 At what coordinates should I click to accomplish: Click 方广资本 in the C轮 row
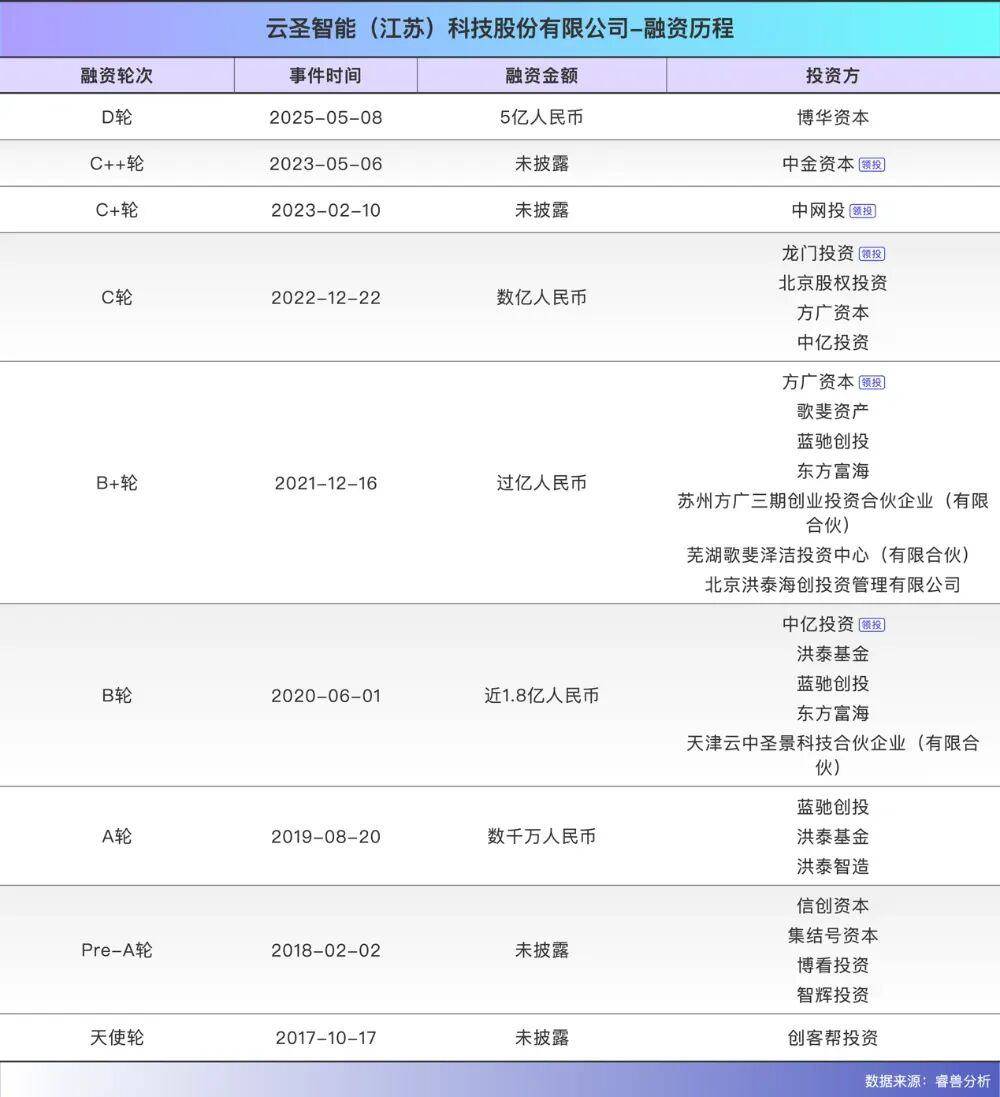pyautogui.click(x=833, y=313)
